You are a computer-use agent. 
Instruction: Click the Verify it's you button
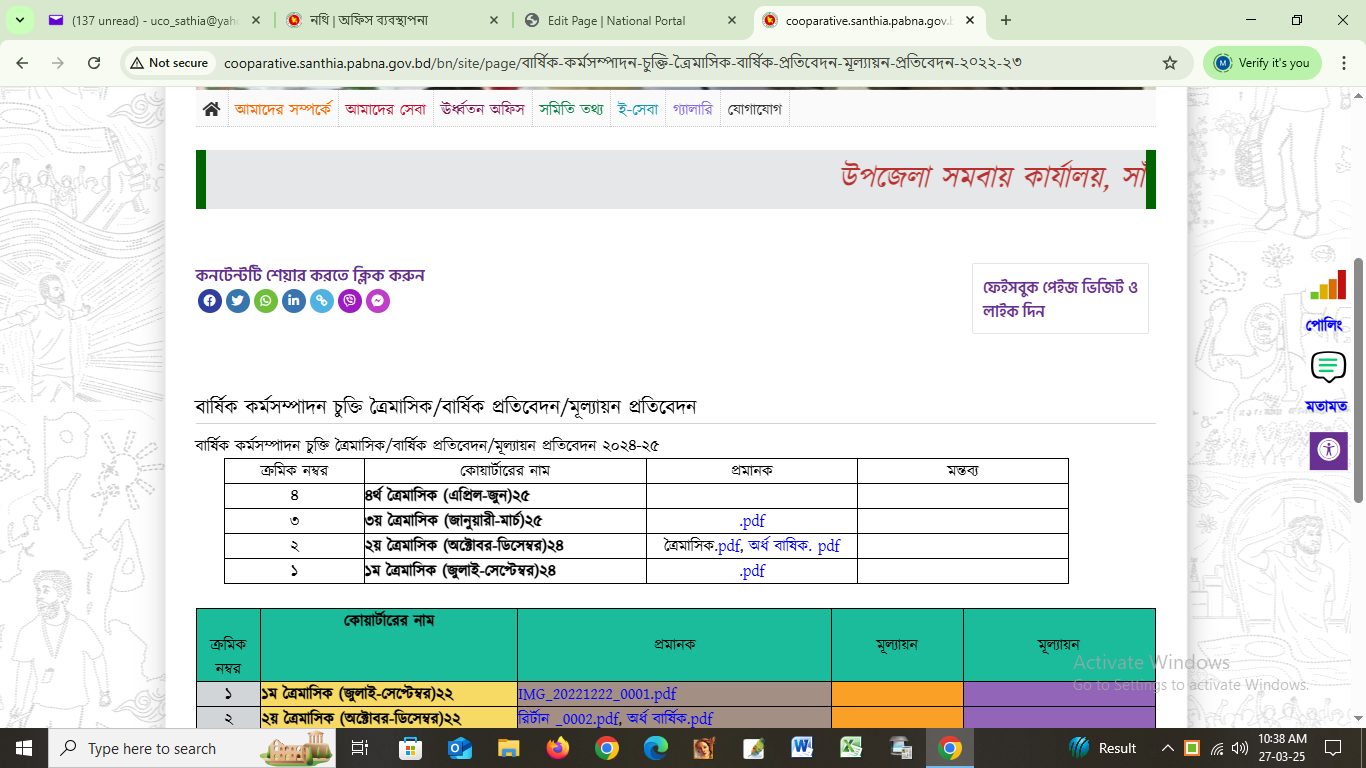point(1262,63)
